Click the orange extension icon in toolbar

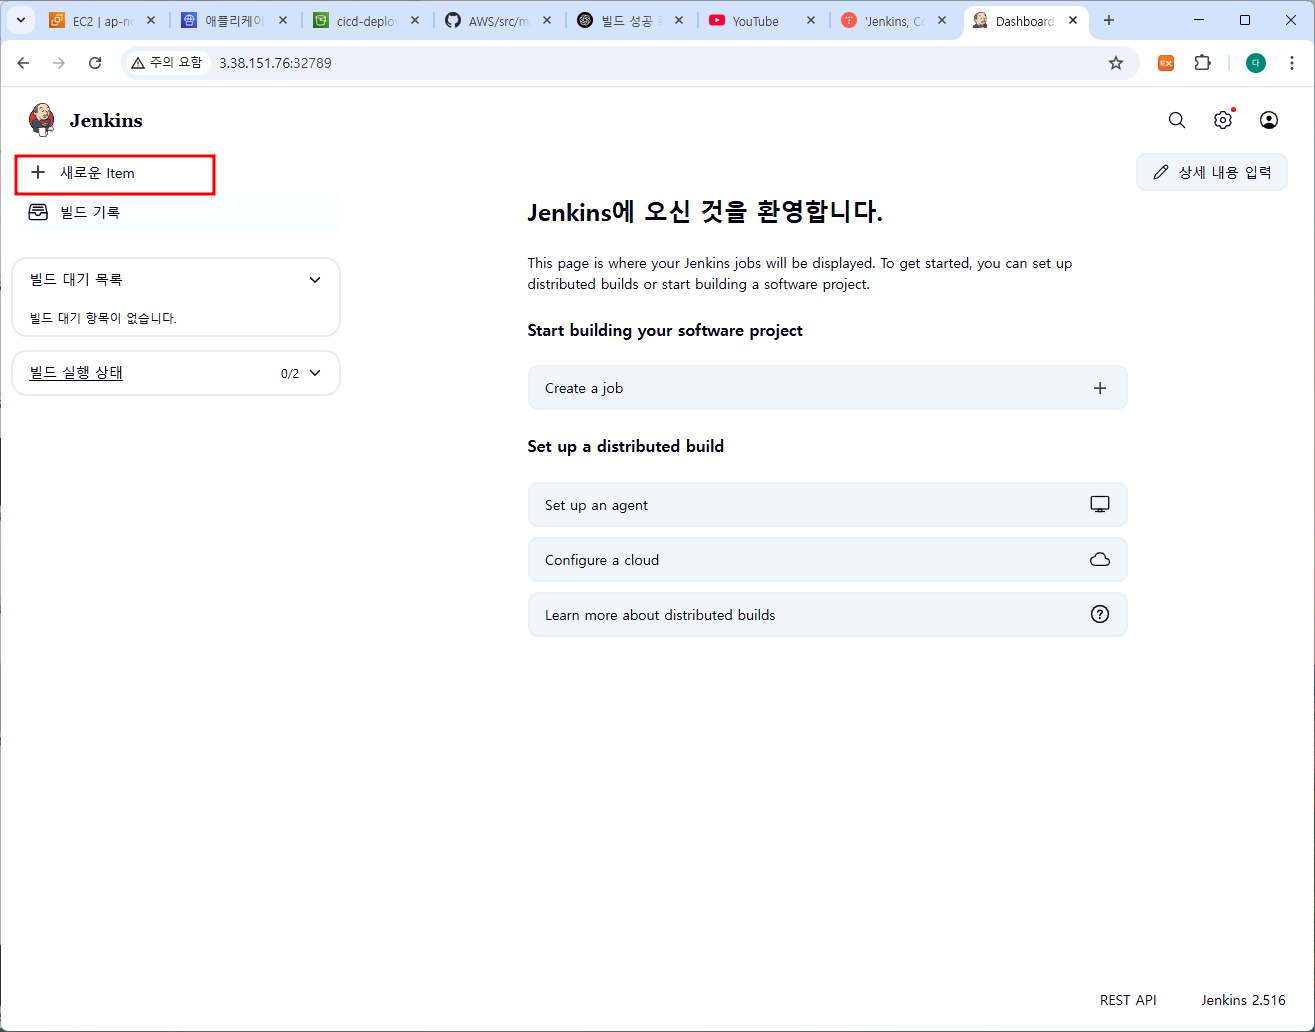tap(1166, 63)
